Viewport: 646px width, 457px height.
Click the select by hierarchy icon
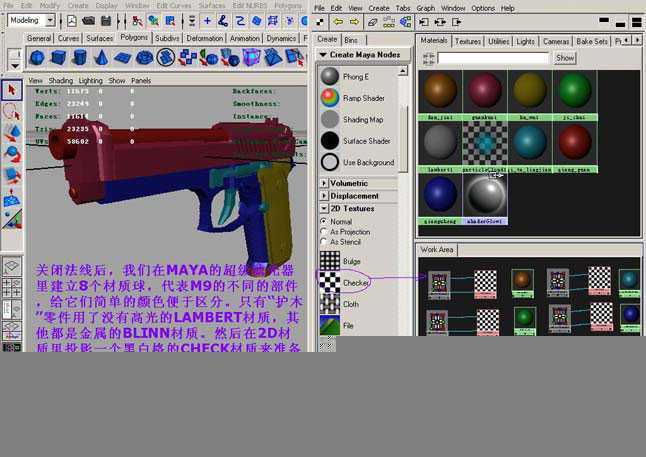137,21
